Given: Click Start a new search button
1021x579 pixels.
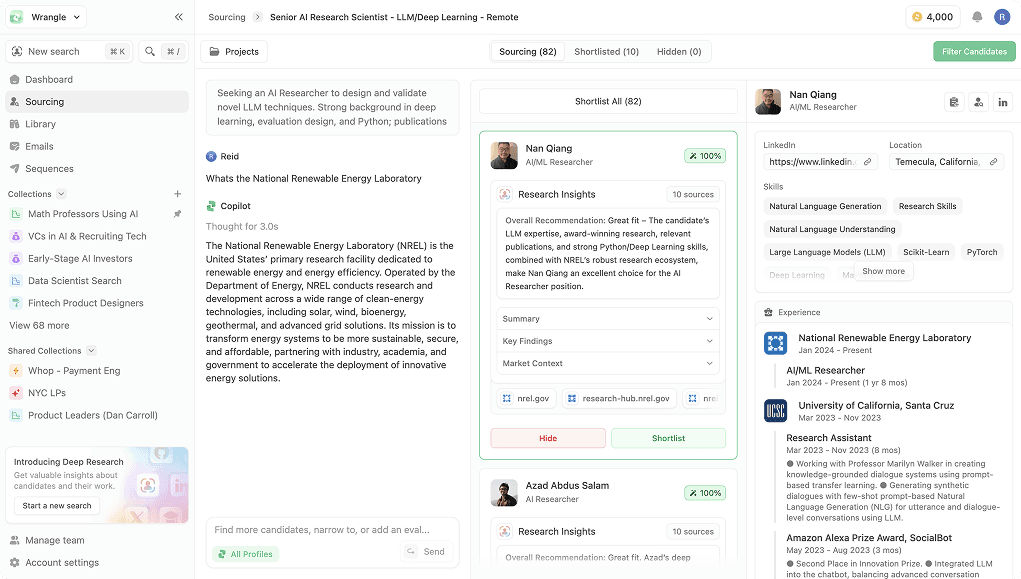Looking at the screenshot, I should [57, 506].
